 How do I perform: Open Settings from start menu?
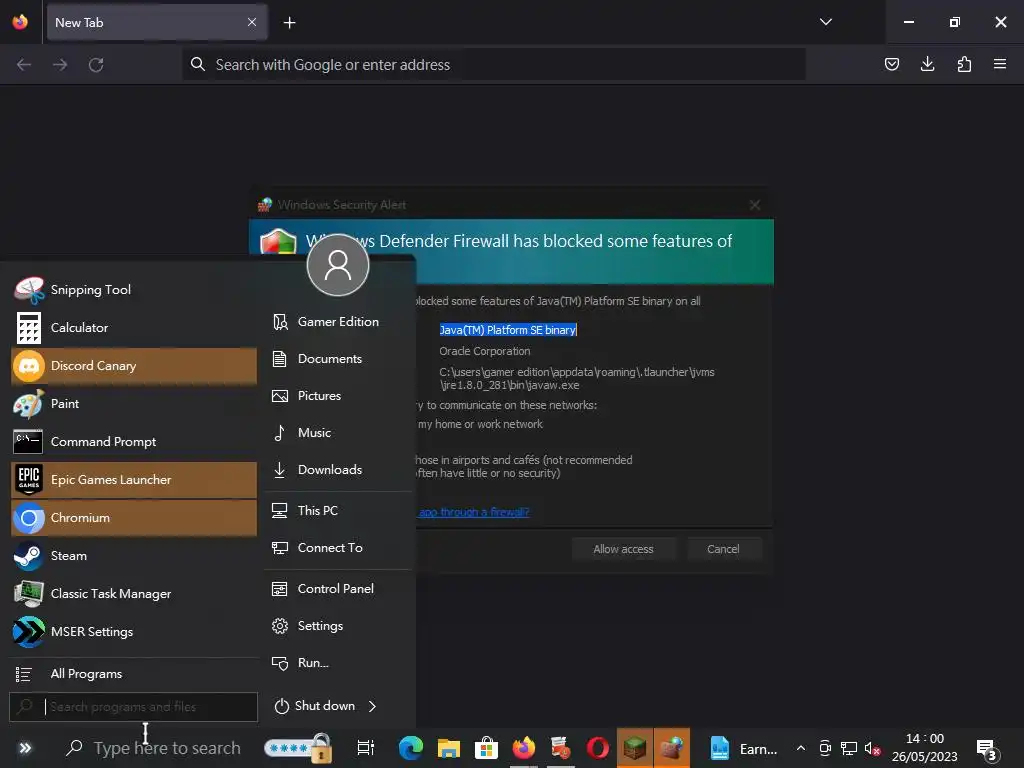point(338,626)
